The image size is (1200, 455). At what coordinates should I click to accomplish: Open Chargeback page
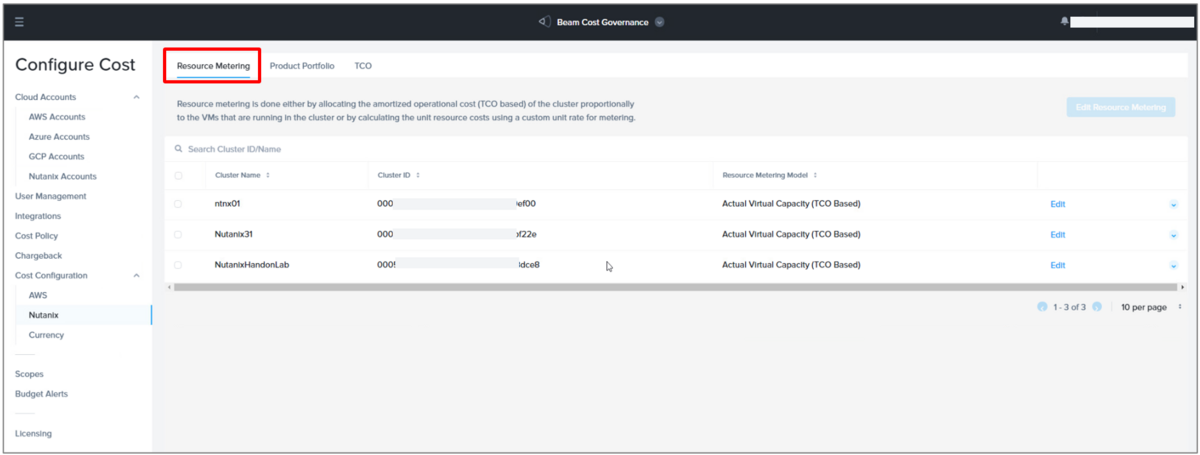click(x=38, y=256)
